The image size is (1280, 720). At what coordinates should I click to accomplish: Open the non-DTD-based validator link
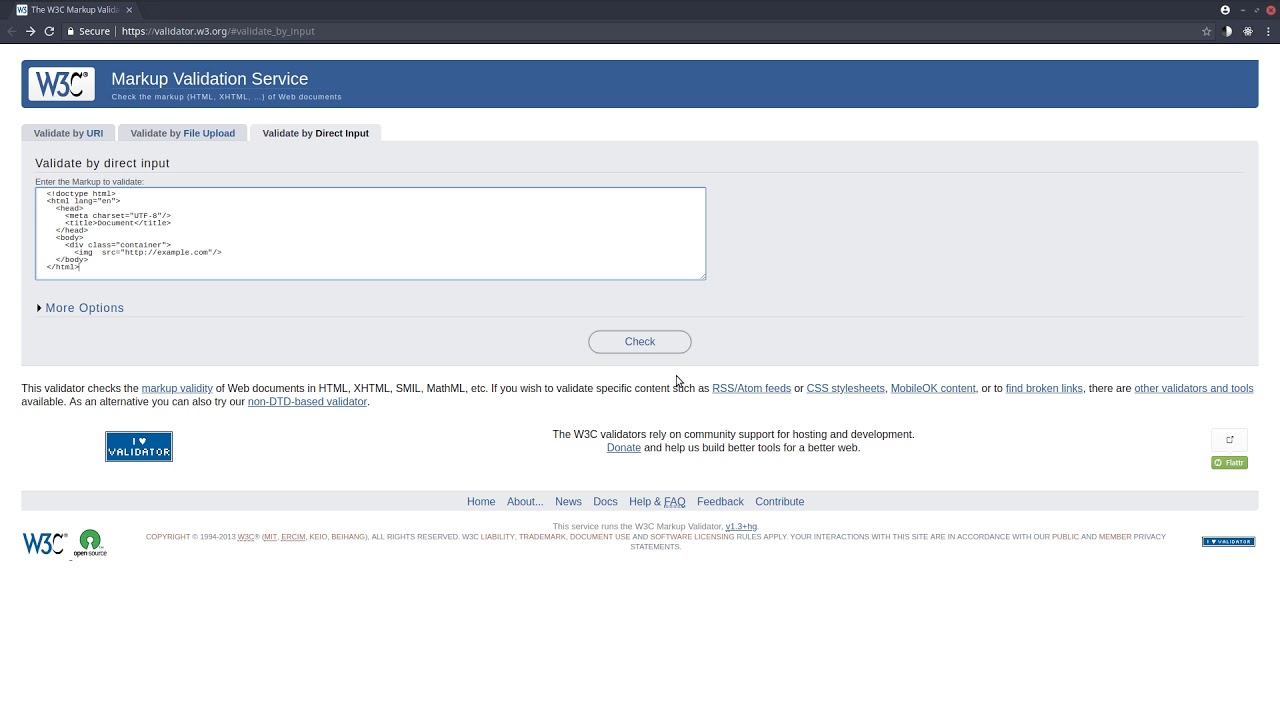tap(307, 402)
